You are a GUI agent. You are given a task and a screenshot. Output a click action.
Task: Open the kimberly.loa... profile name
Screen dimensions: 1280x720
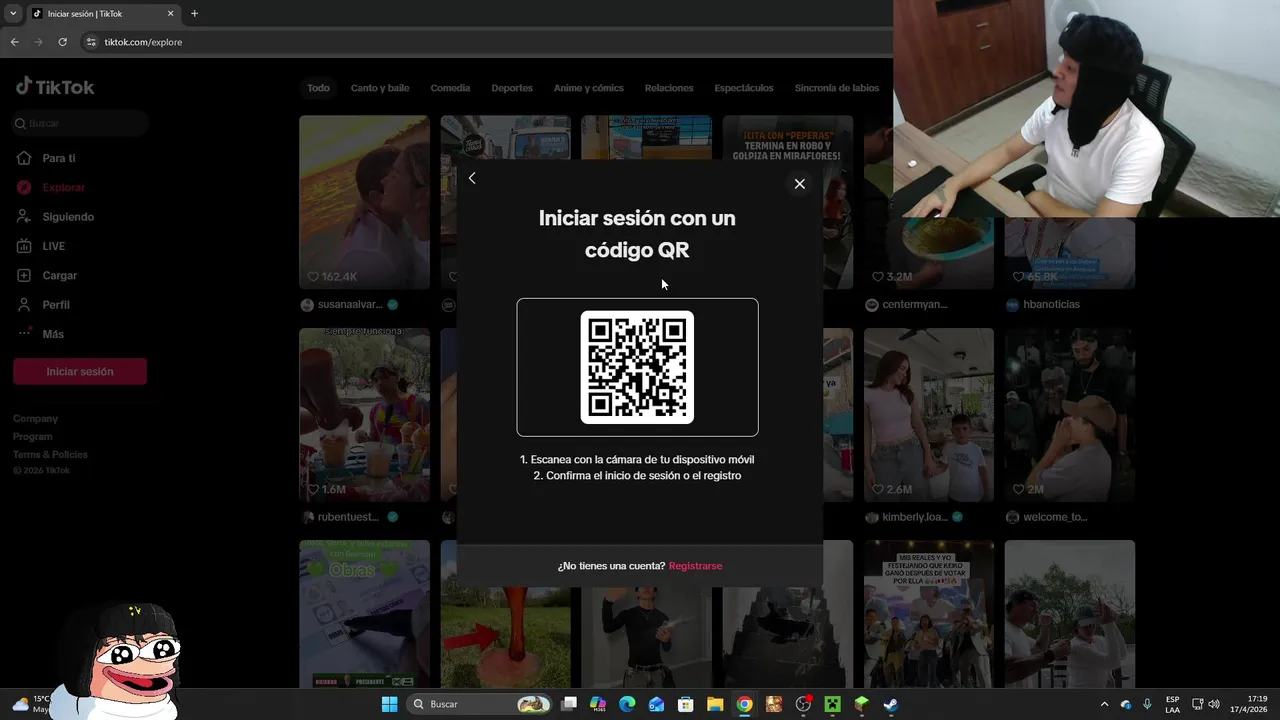915,517
